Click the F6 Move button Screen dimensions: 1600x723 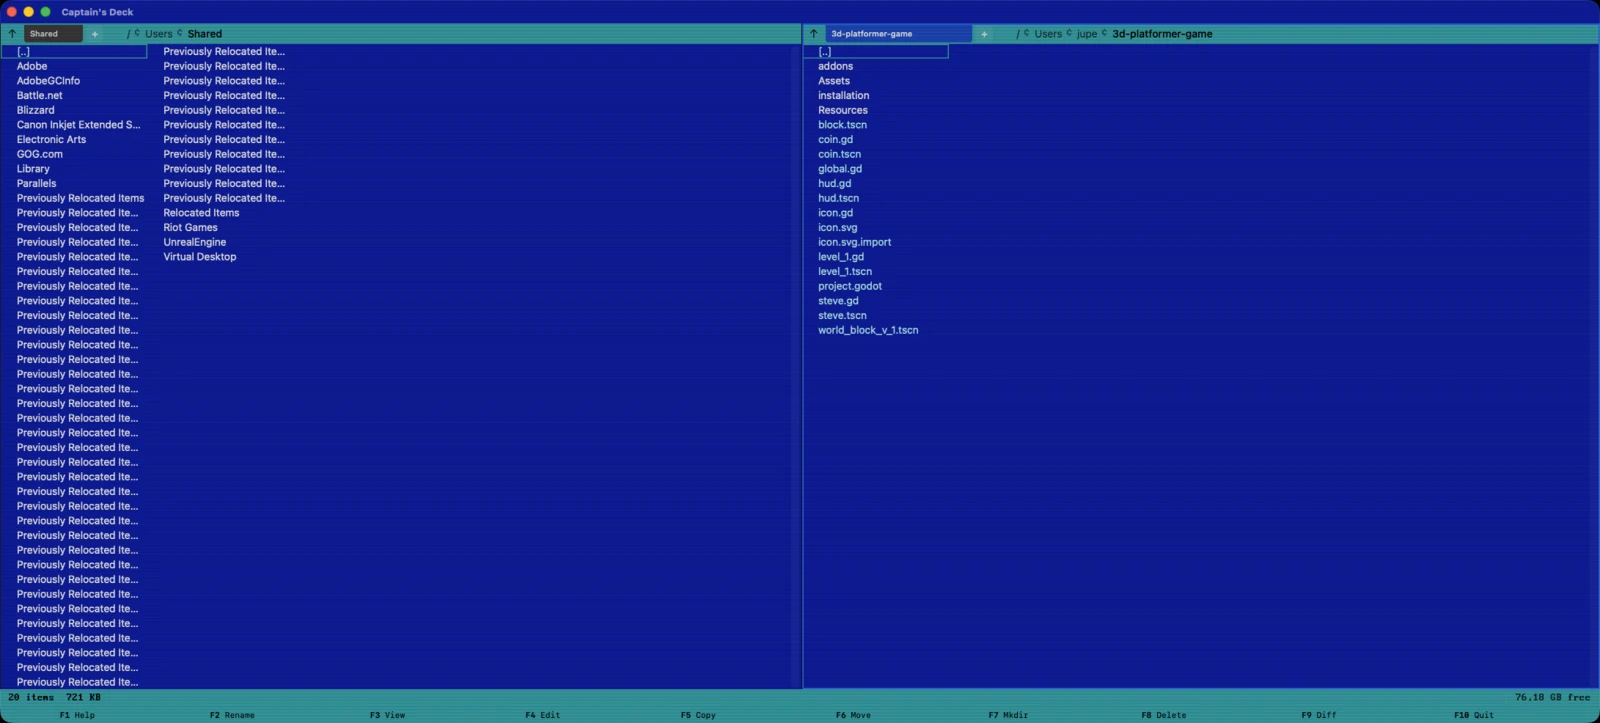pyautogui.click(x=853, y=715)
